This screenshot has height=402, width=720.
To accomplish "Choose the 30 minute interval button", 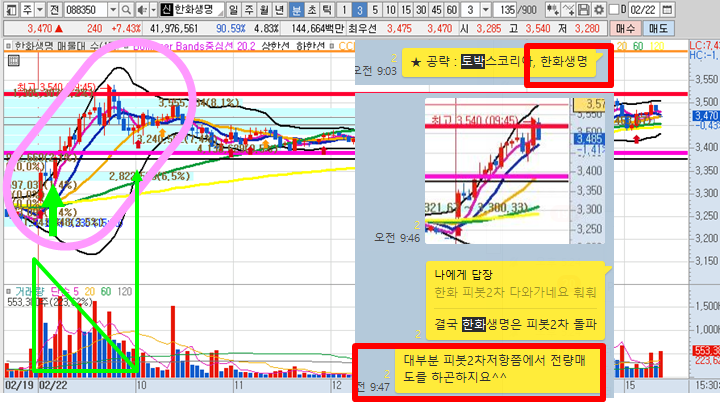I will [x=421, y=10].
